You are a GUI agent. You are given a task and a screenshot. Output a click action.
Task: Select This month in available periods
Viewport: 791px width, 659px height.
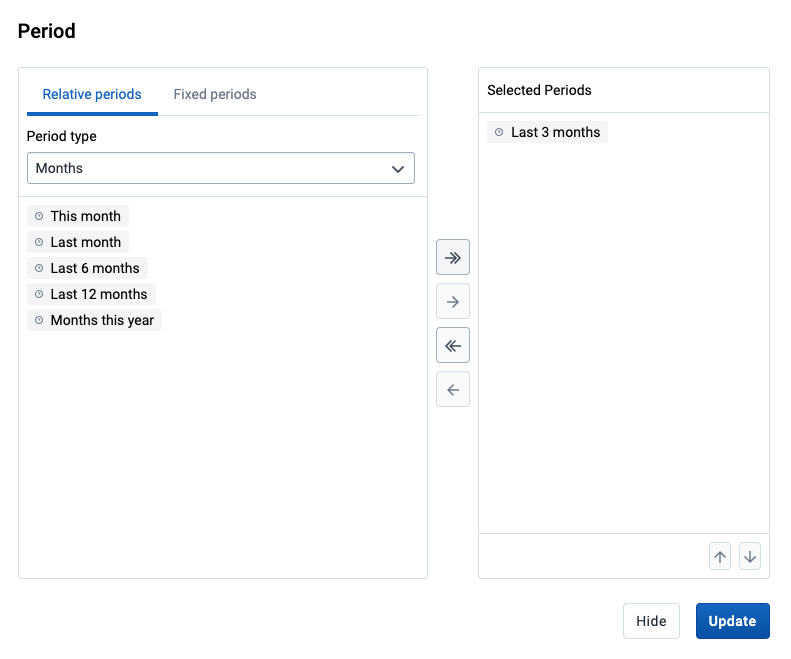pos(78,216)
